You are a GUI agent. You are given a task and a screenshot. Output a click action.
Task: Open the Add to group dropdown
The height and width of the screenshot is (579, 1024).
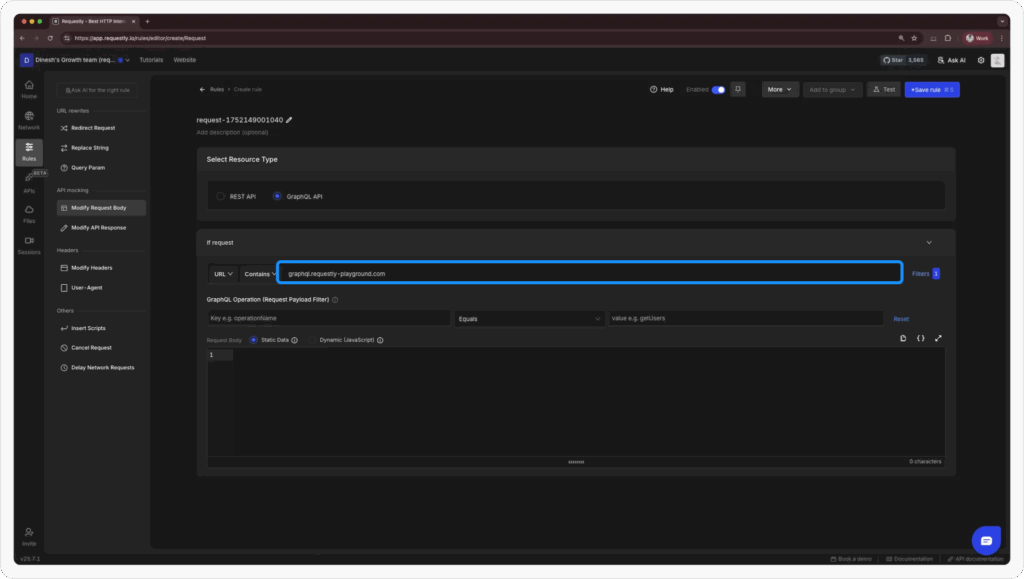[832, 89]
